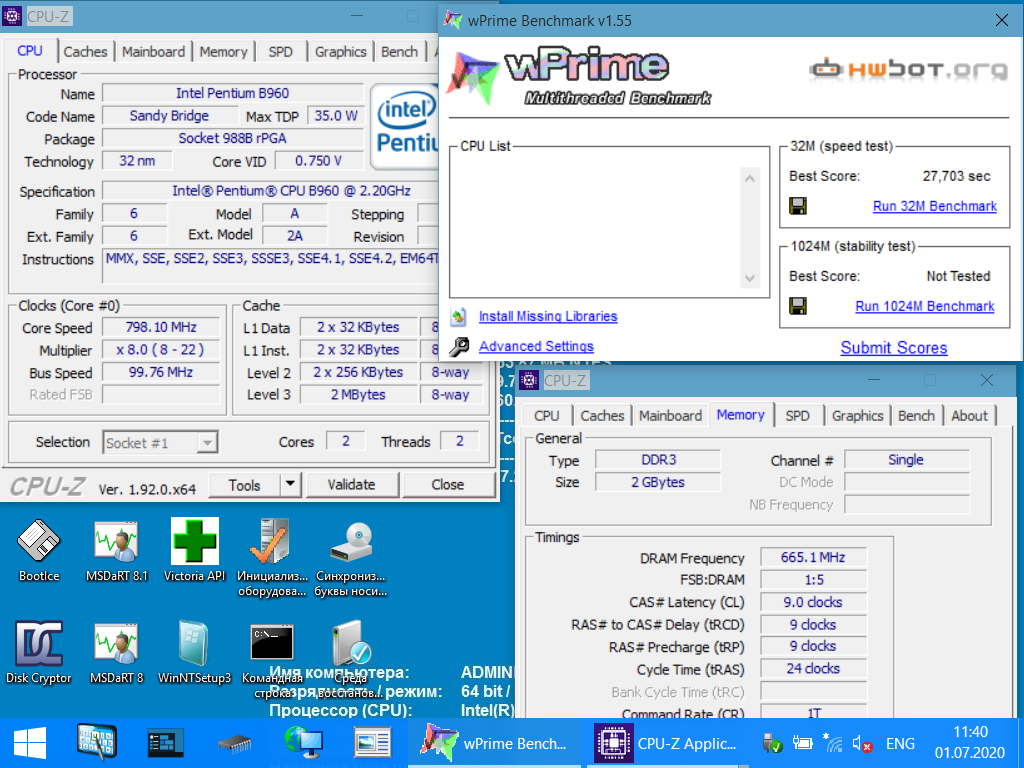
Task: Switch to CPU tab in memory CPU-Z window
Action: point(547,416)
